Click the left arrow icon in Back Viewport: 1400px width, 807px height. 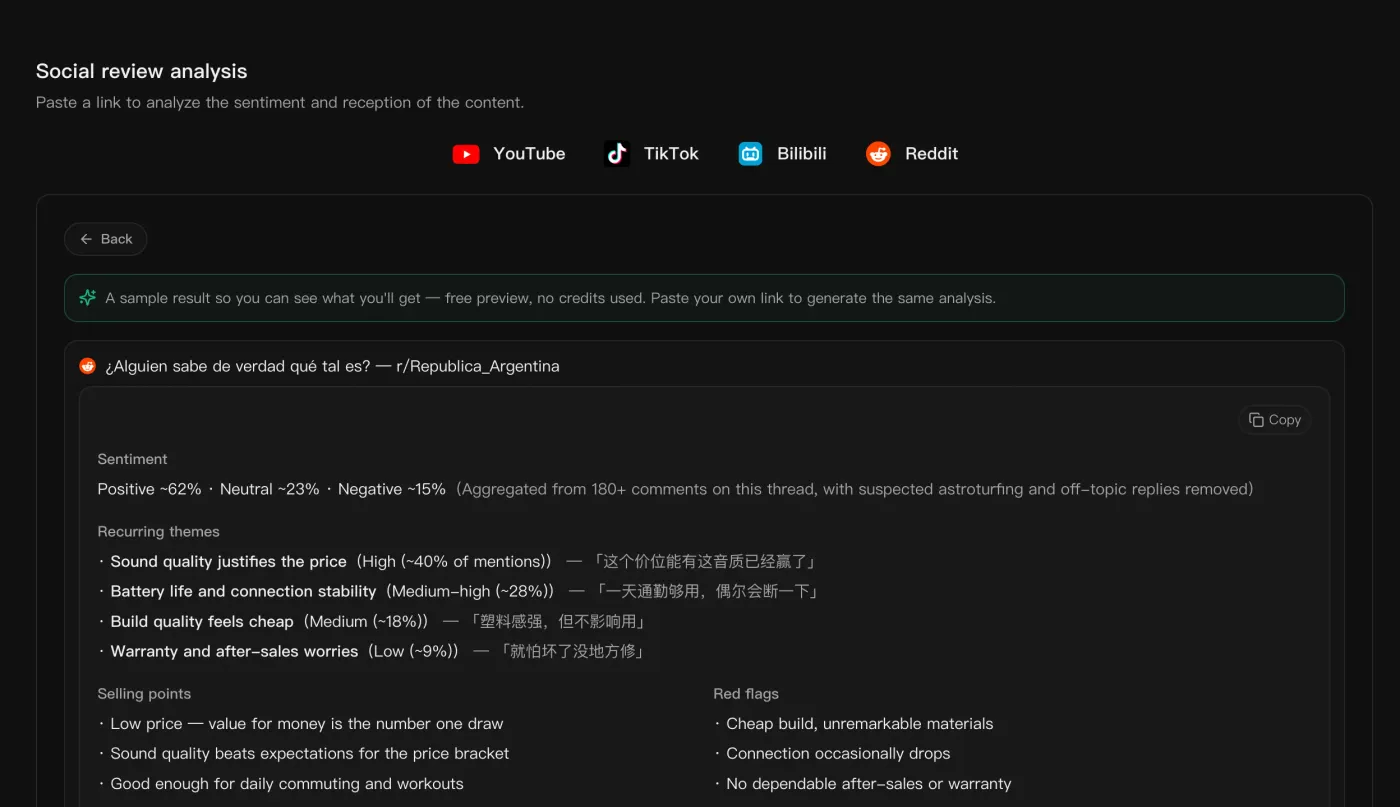pyautogui.click(x=86, y=239)
